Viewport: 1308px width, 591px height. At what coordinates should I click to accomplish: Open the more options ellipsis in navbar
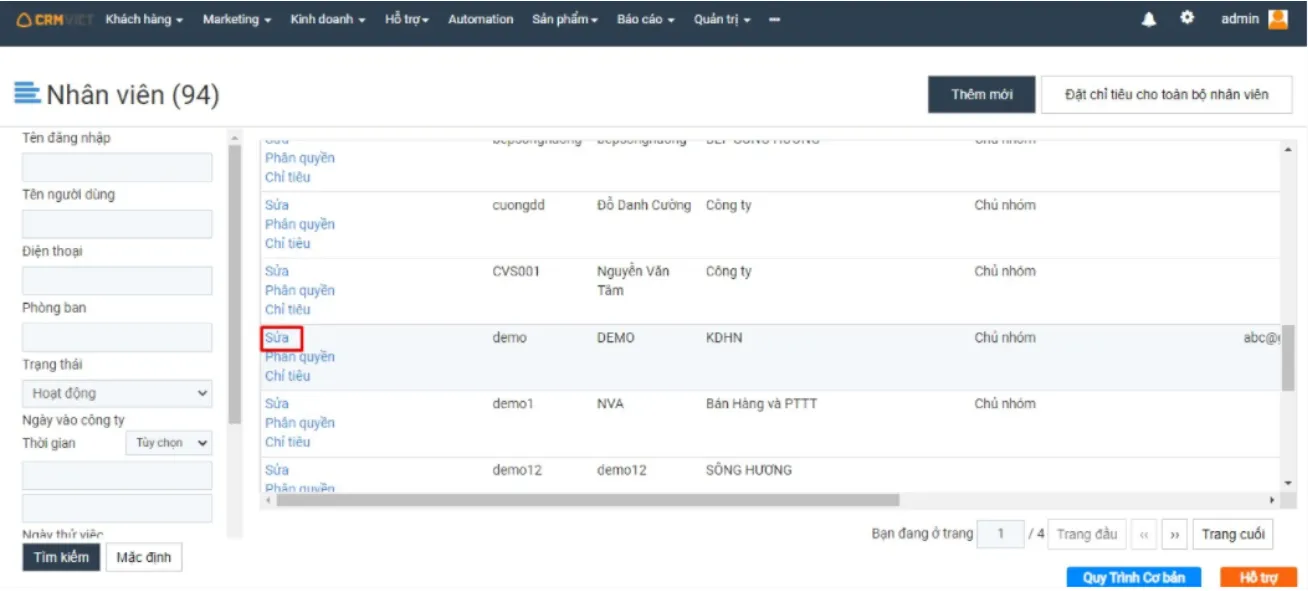[775, 20]
